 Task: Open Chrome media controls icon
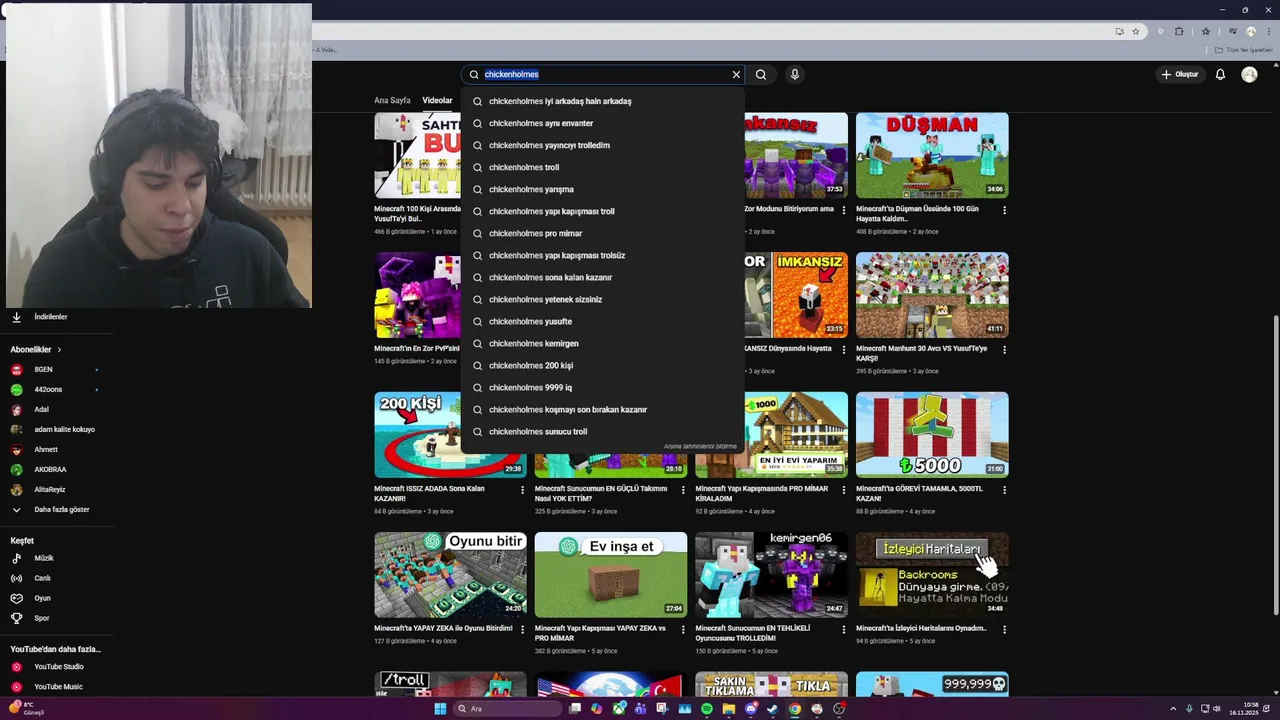click(x=1232, y=31)
